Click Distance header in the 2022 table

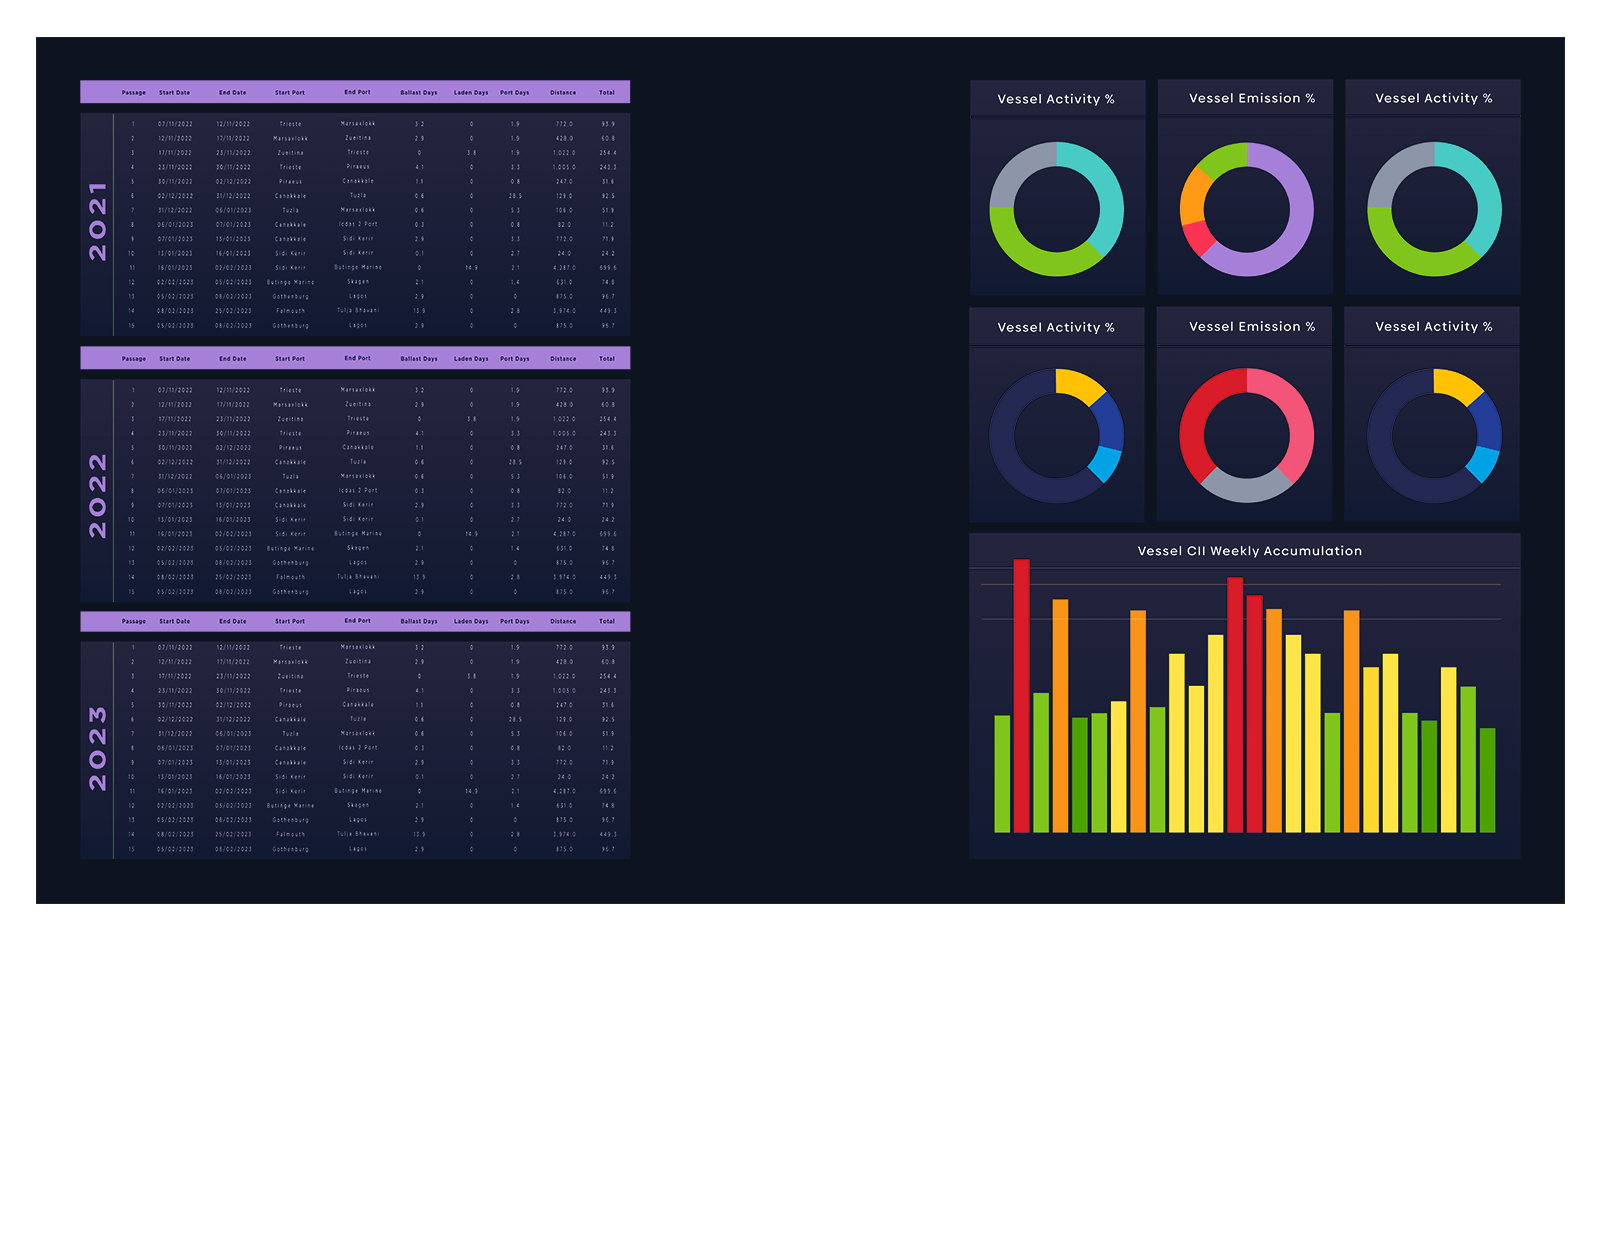[563, 359]
